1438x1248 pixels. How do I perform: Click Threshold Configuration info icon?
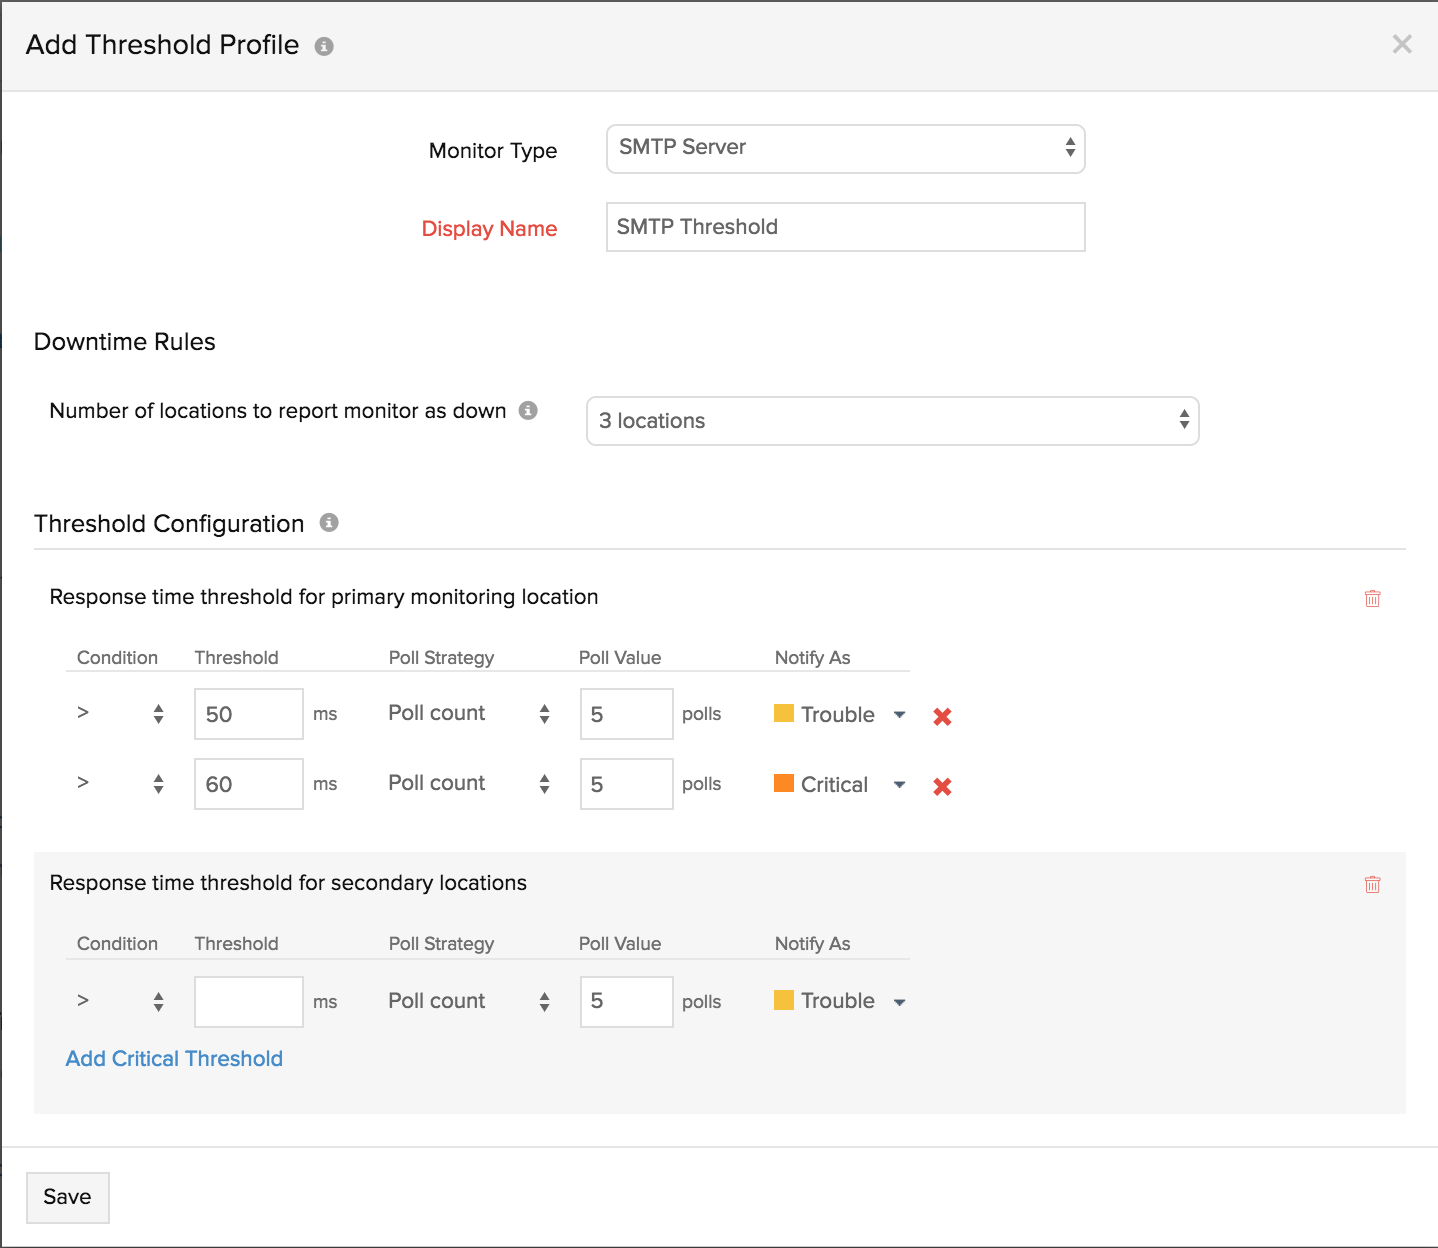coord(329,522)
